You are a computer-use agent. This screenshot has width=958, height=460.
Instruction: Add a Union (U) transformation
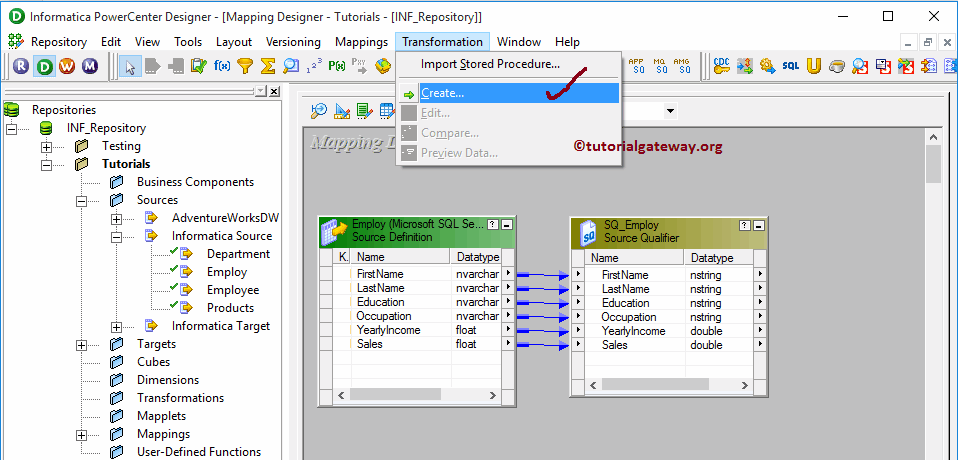813,66
